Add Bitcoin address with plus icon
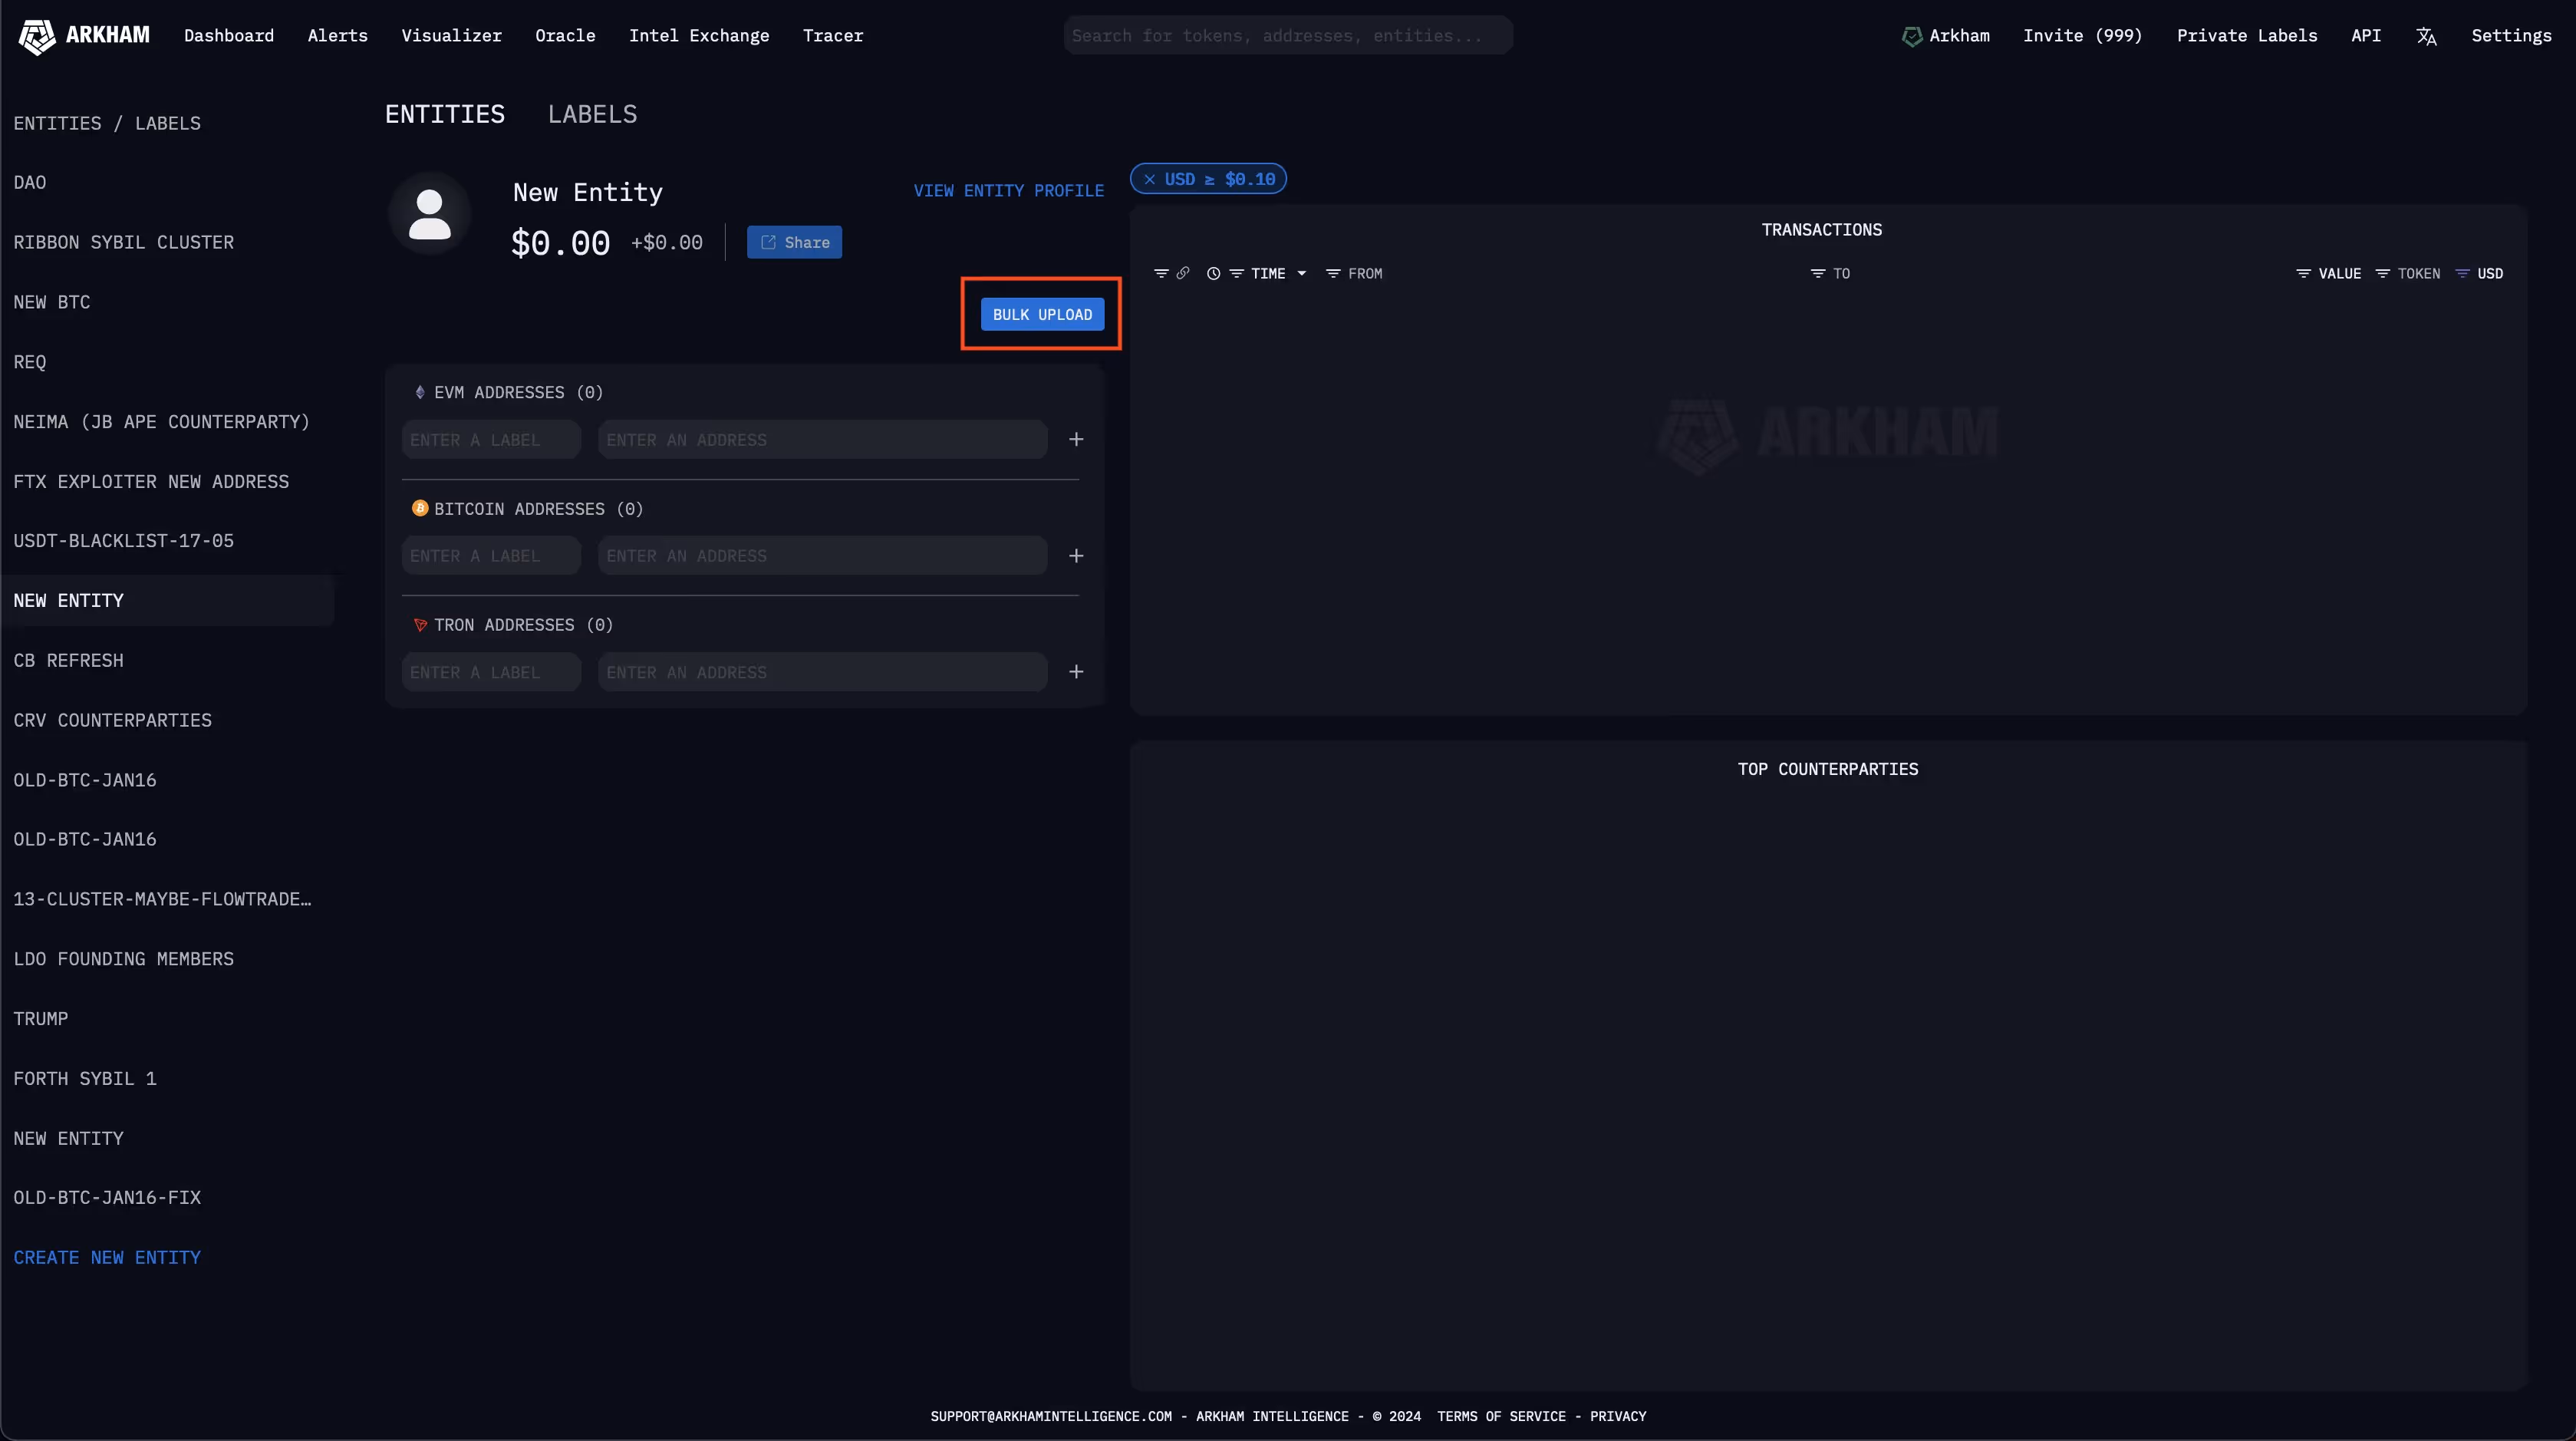2576x1441 pixels. coord(1076,556)
